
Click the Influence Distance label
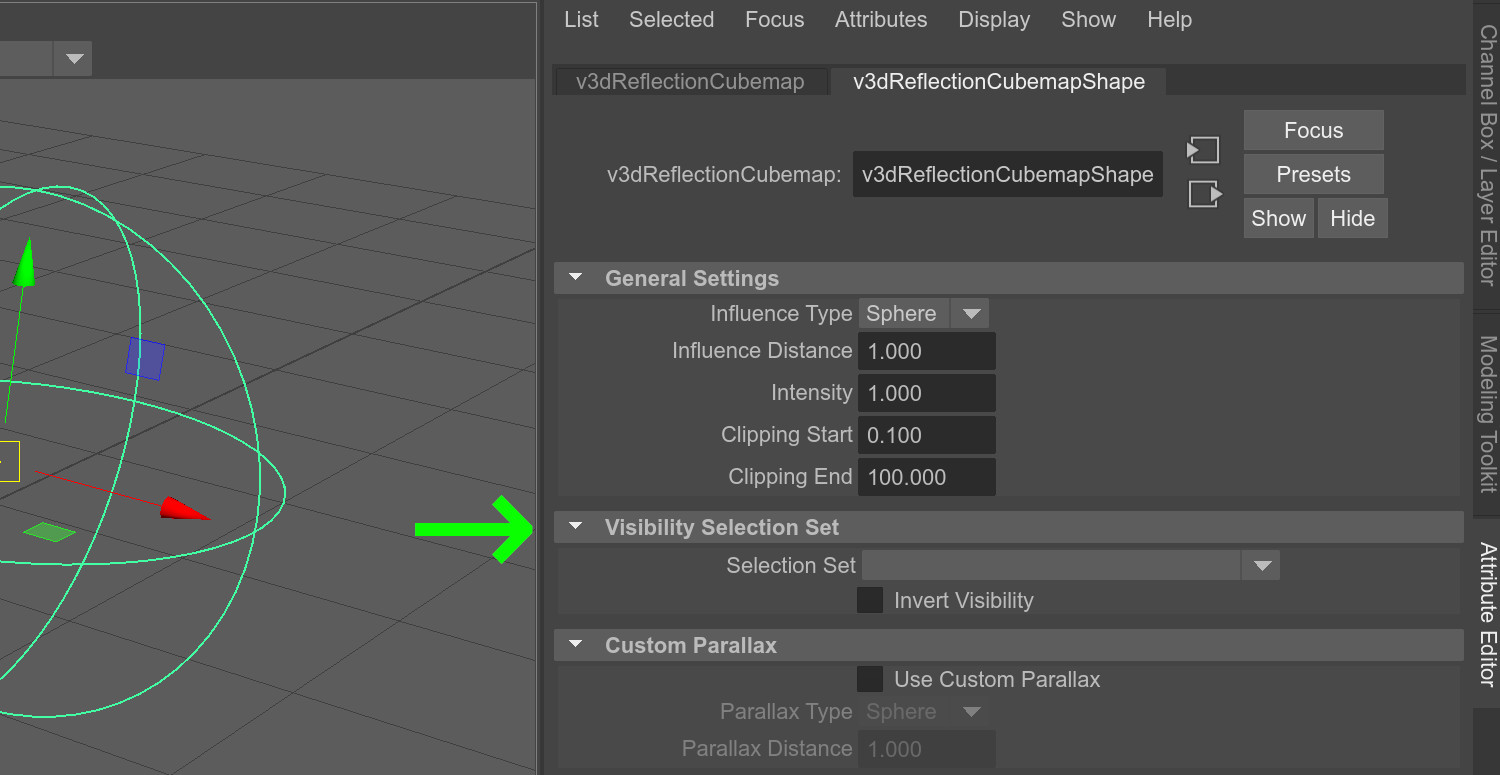(x=762, y=351)
